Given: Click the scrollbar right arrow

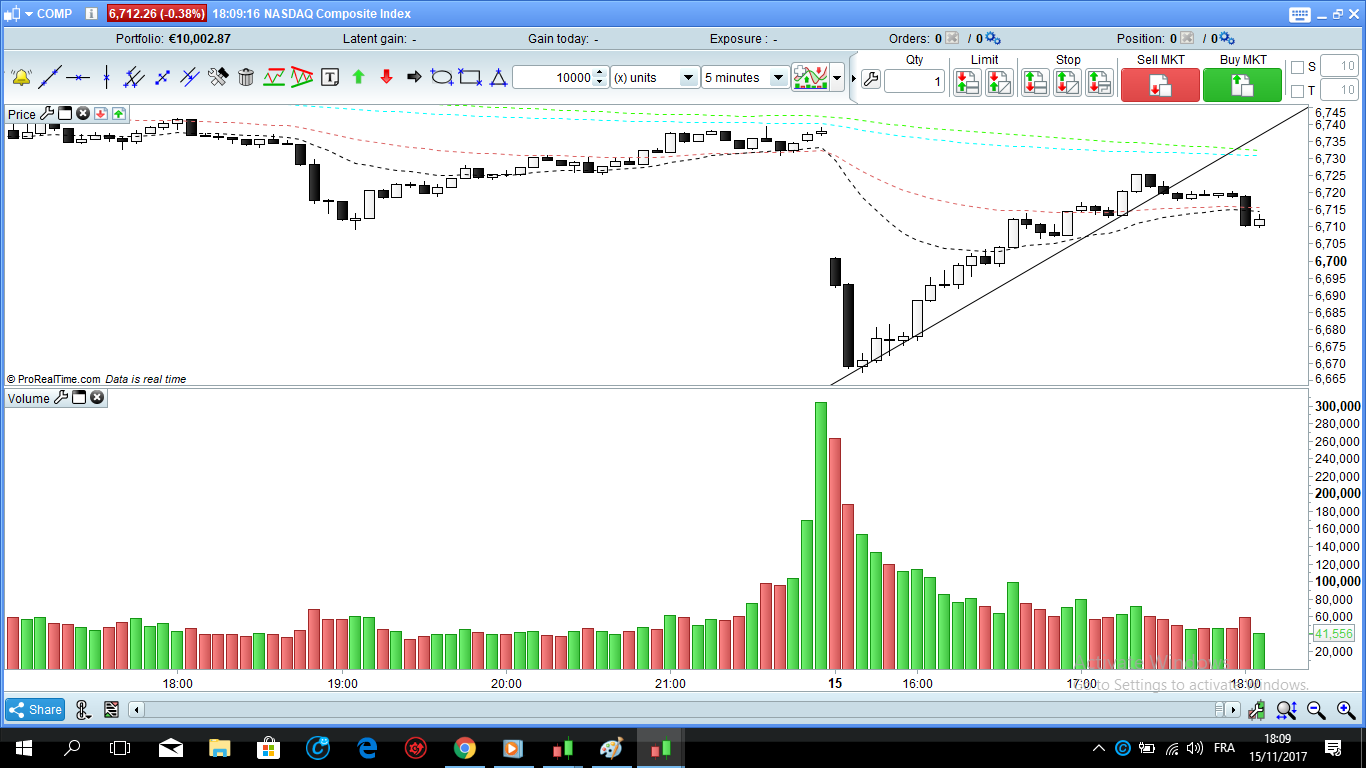Looking at the screenshot, I should click(x=1233, y=710).
